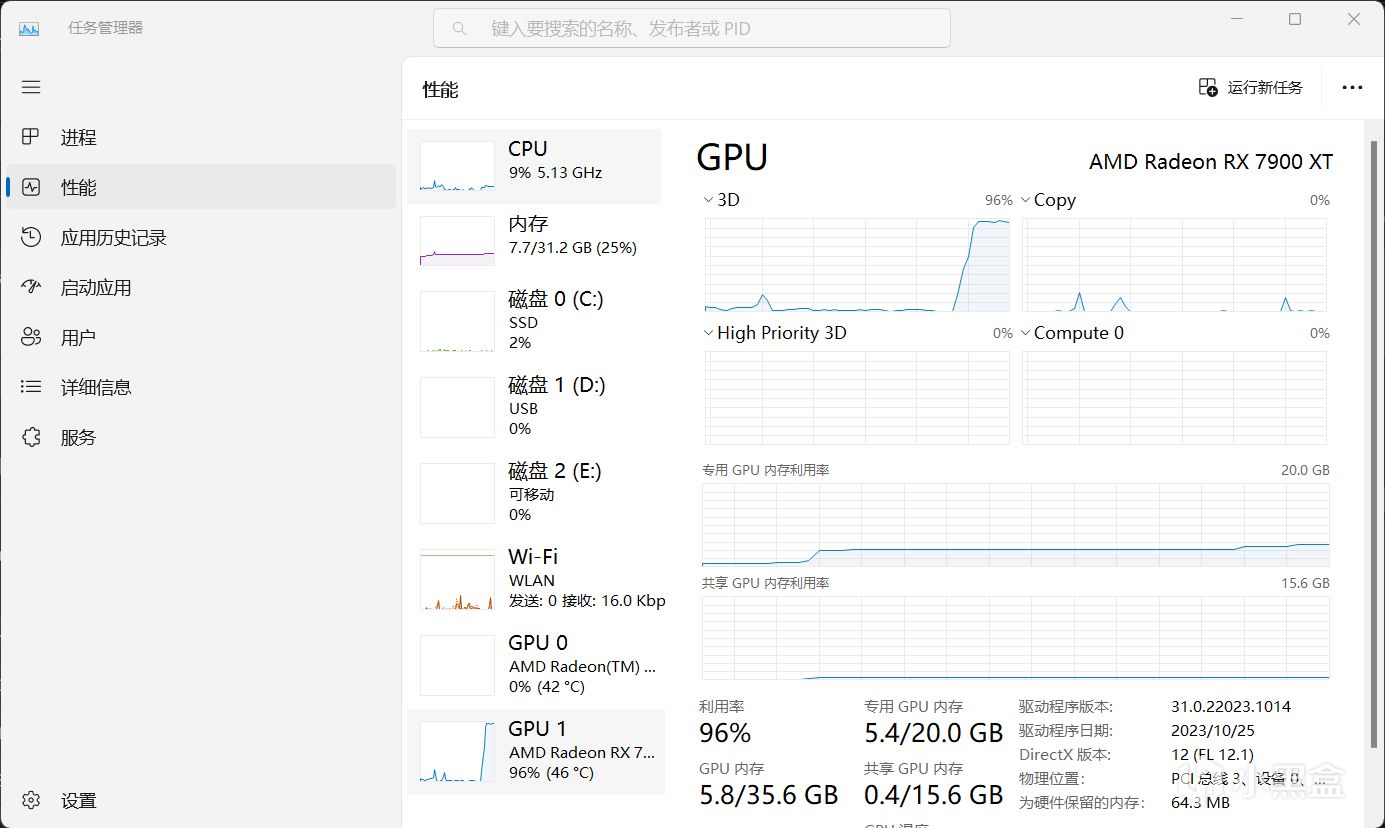Click the three-dot more options button
The image size is (1385, 828).
coord(1352,88)
